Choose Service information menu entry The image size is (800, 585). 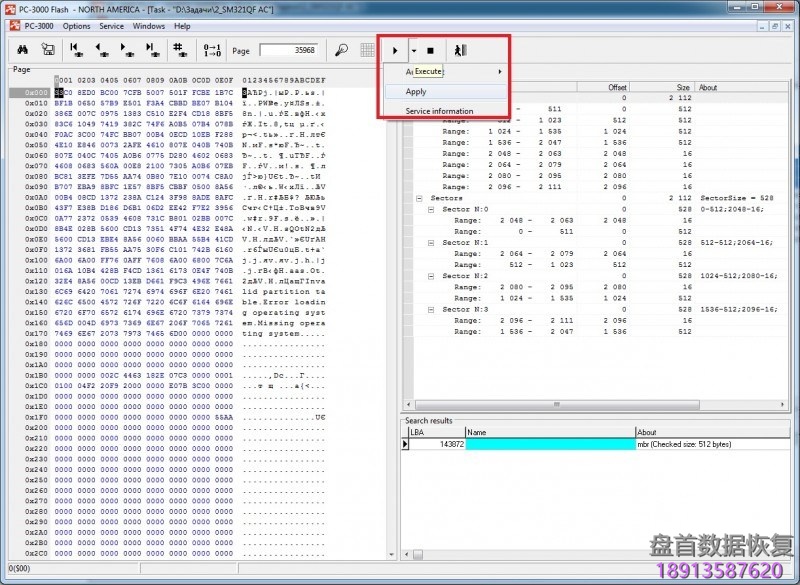point(439,111)
